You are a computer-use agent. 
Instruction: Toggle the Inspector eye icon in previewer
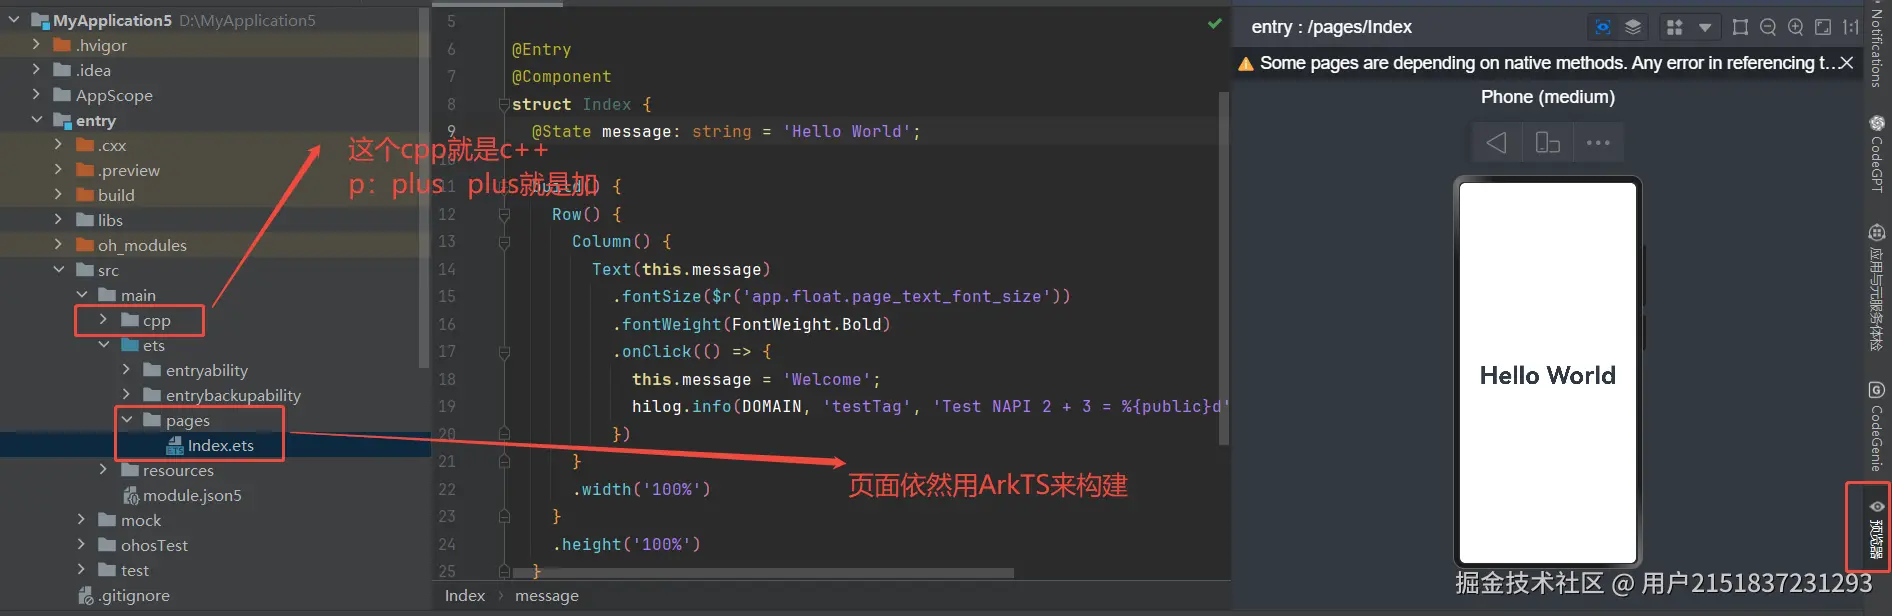1603,27
